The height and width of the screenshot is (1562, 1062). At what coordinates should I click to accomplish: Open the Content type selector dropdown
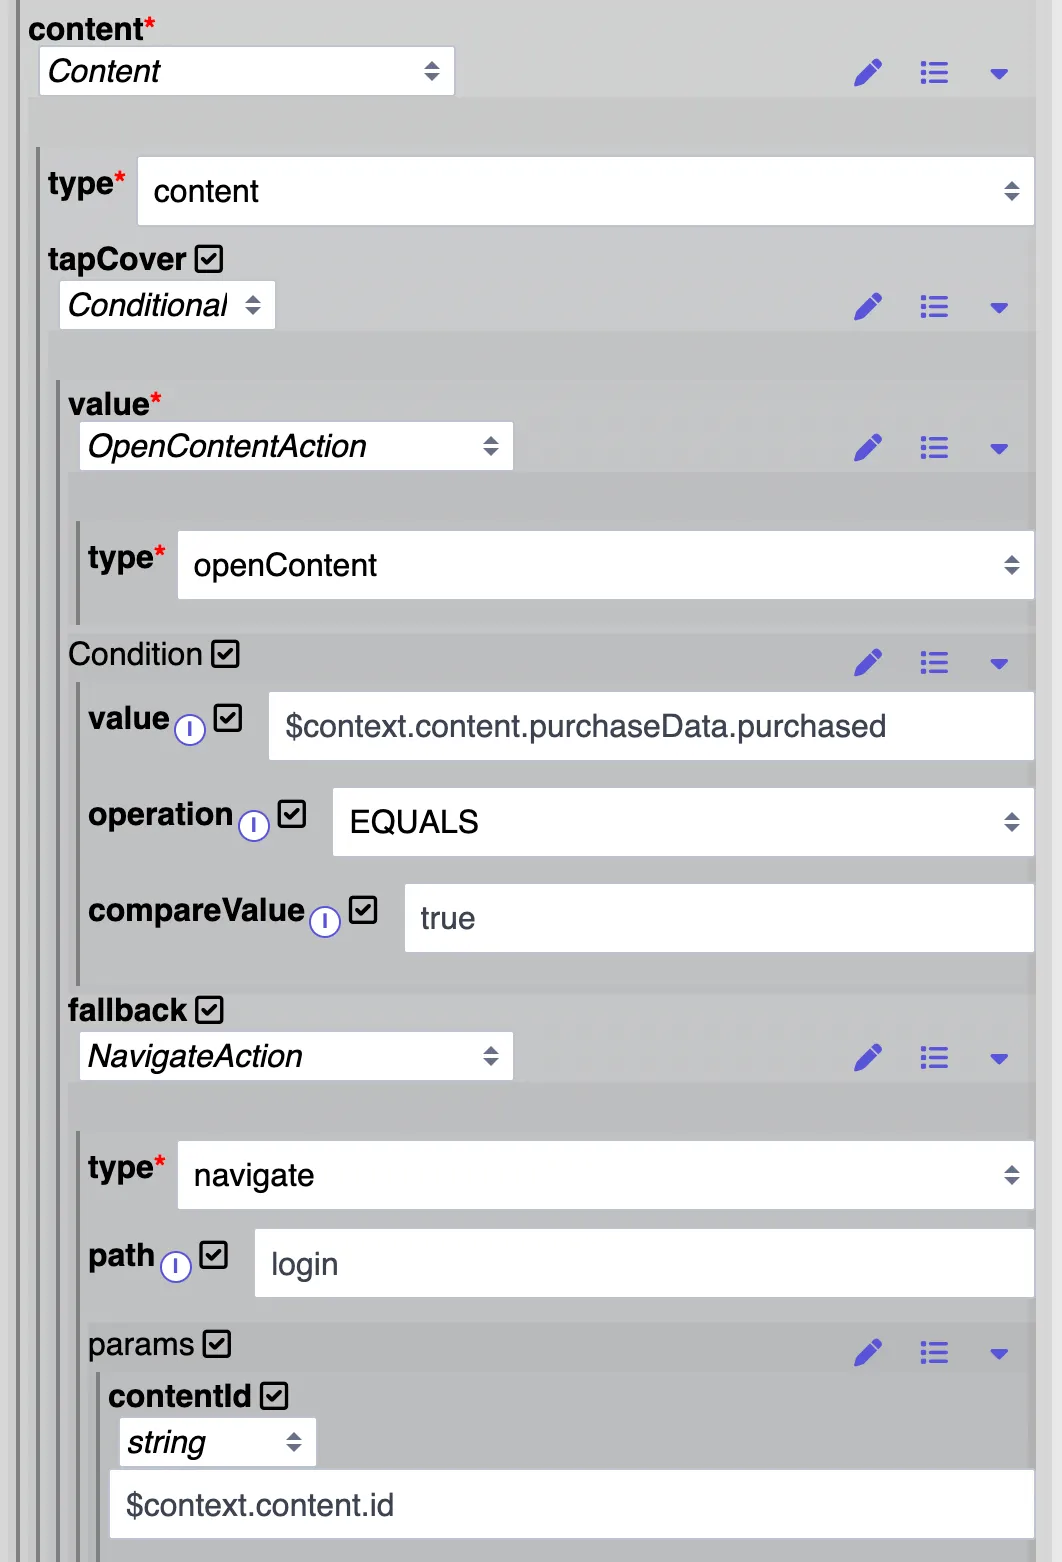tap(247, 71)
